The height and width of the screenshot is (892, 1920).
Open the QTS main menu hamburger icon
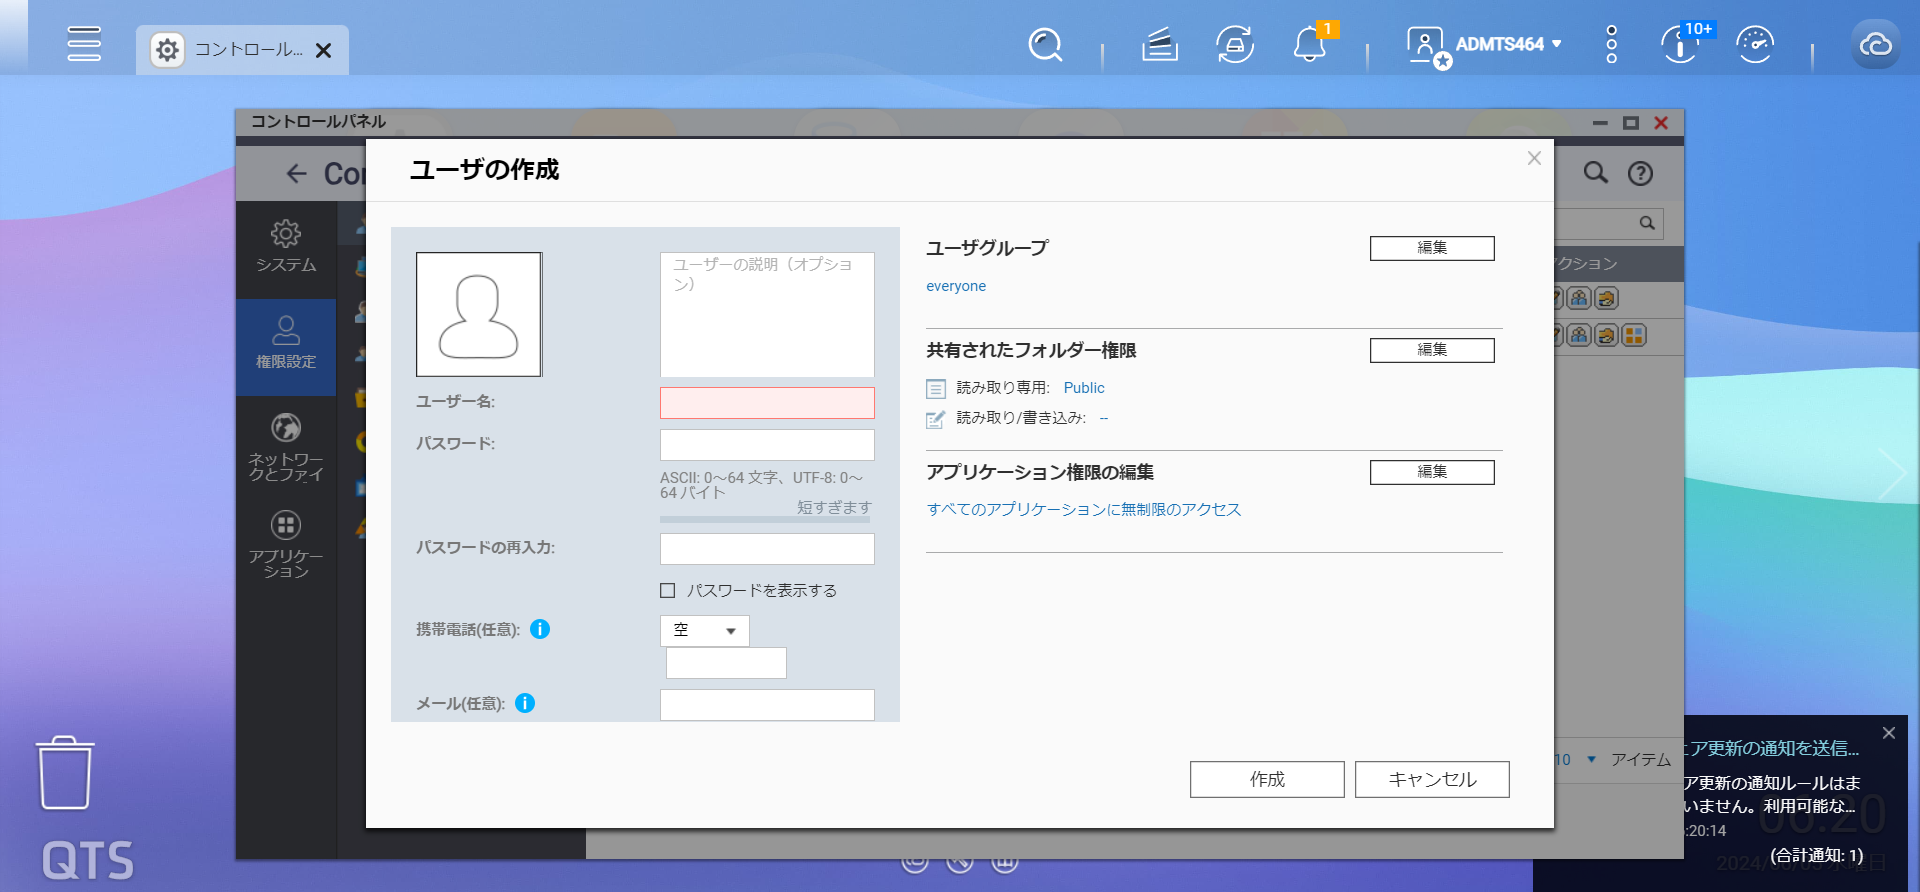[x=84, y=44]
